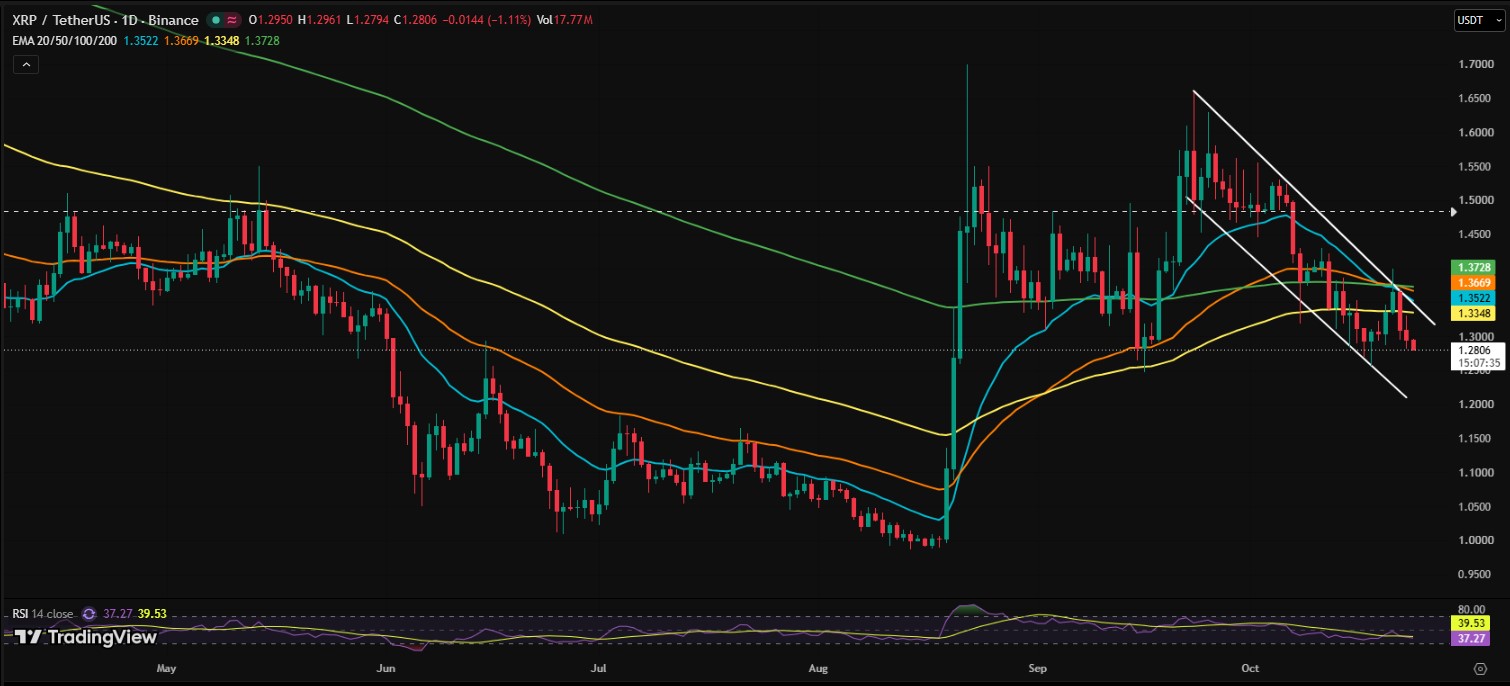This screenshot has height=686, width=1510.
Task: Click the low value L 1.2794 in legend
Action: 369,20
